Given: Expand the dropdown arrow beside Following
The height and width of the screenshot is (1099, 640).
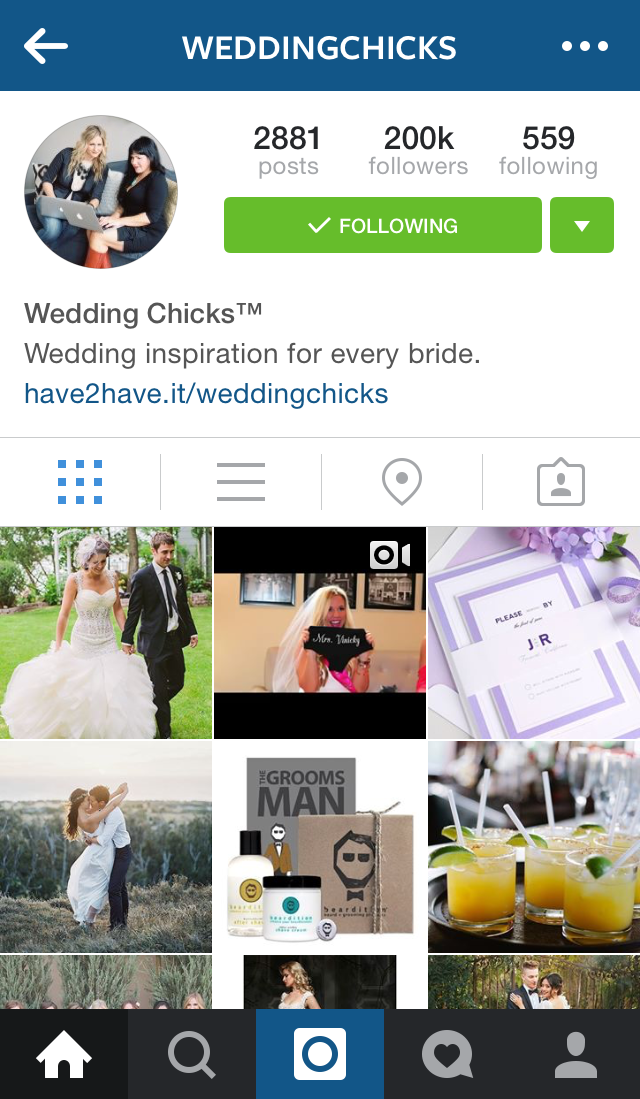Looking at the screenshot, I should coord(582,225).
